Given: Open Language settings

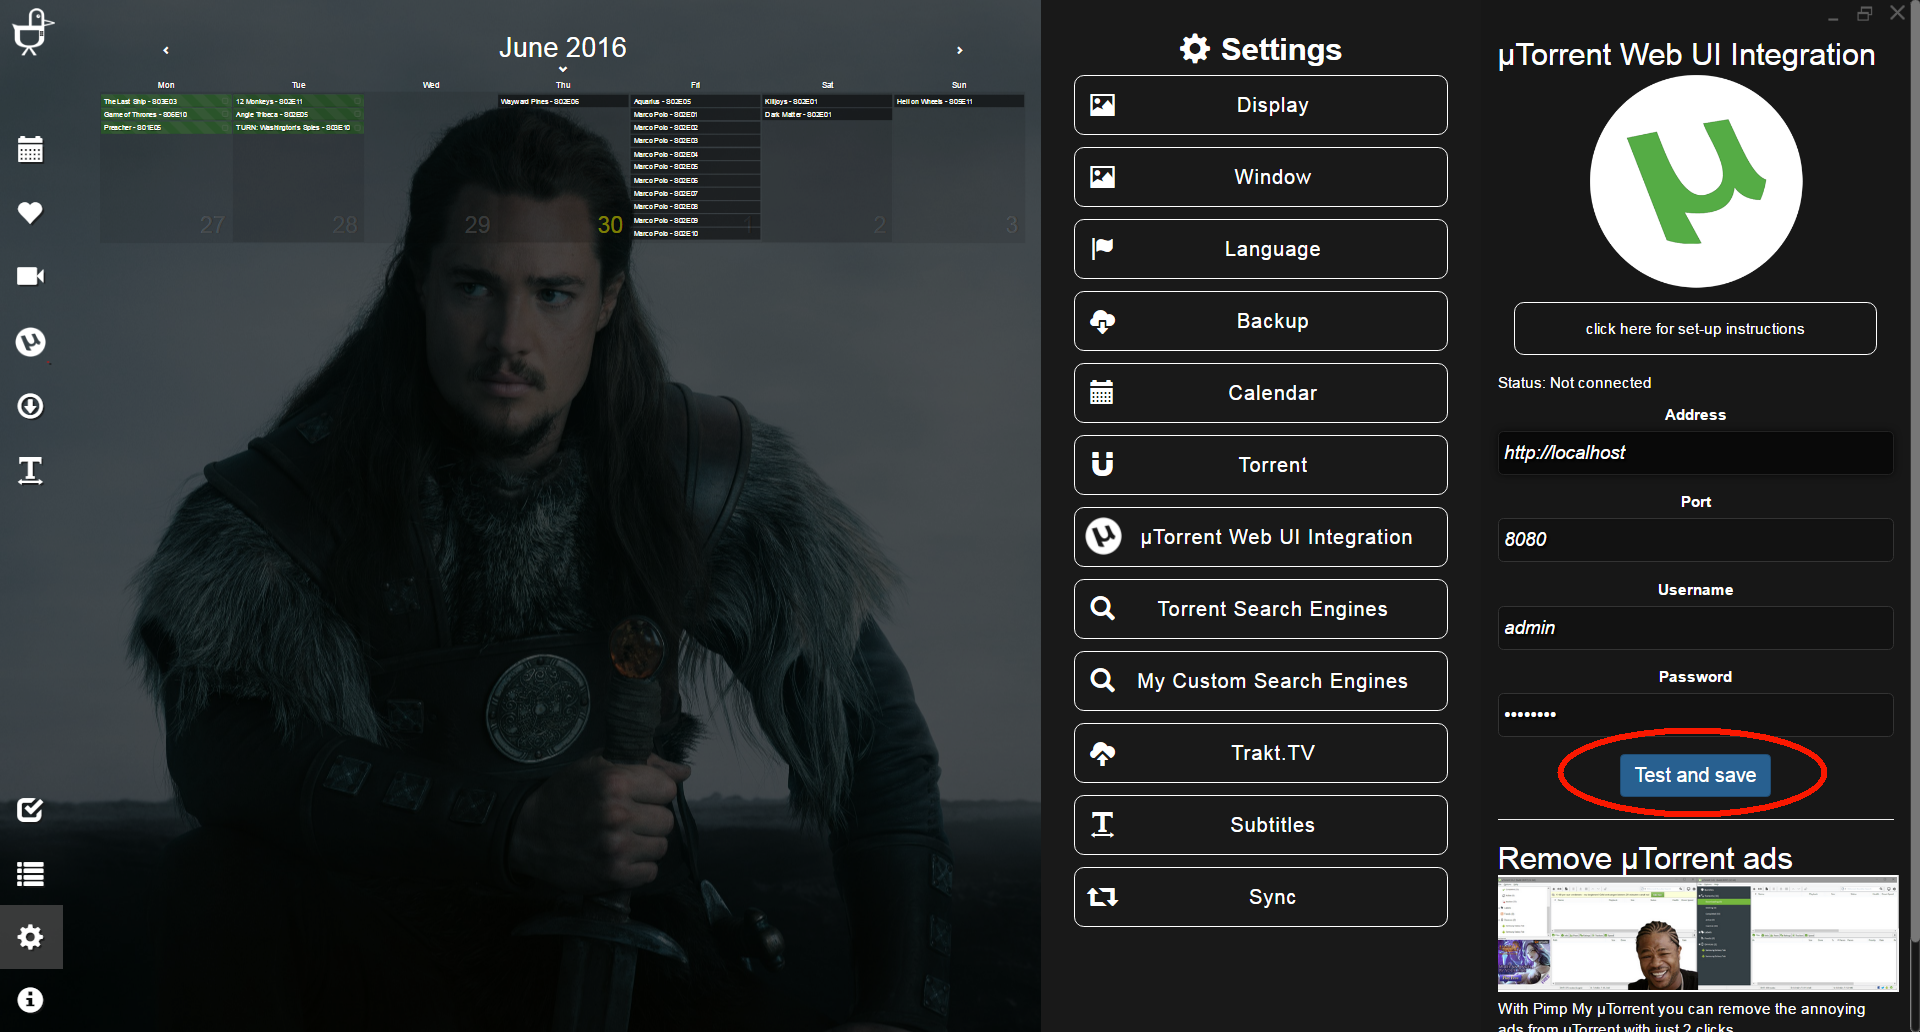Looking at the screenshot, I should point(1260,249).
